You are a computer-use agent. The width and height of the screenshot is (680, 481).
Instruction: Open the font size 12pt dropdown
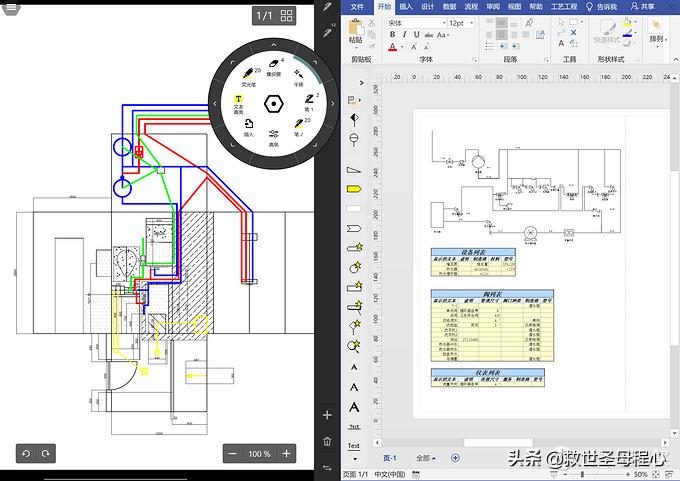click(x=473, y=22)
